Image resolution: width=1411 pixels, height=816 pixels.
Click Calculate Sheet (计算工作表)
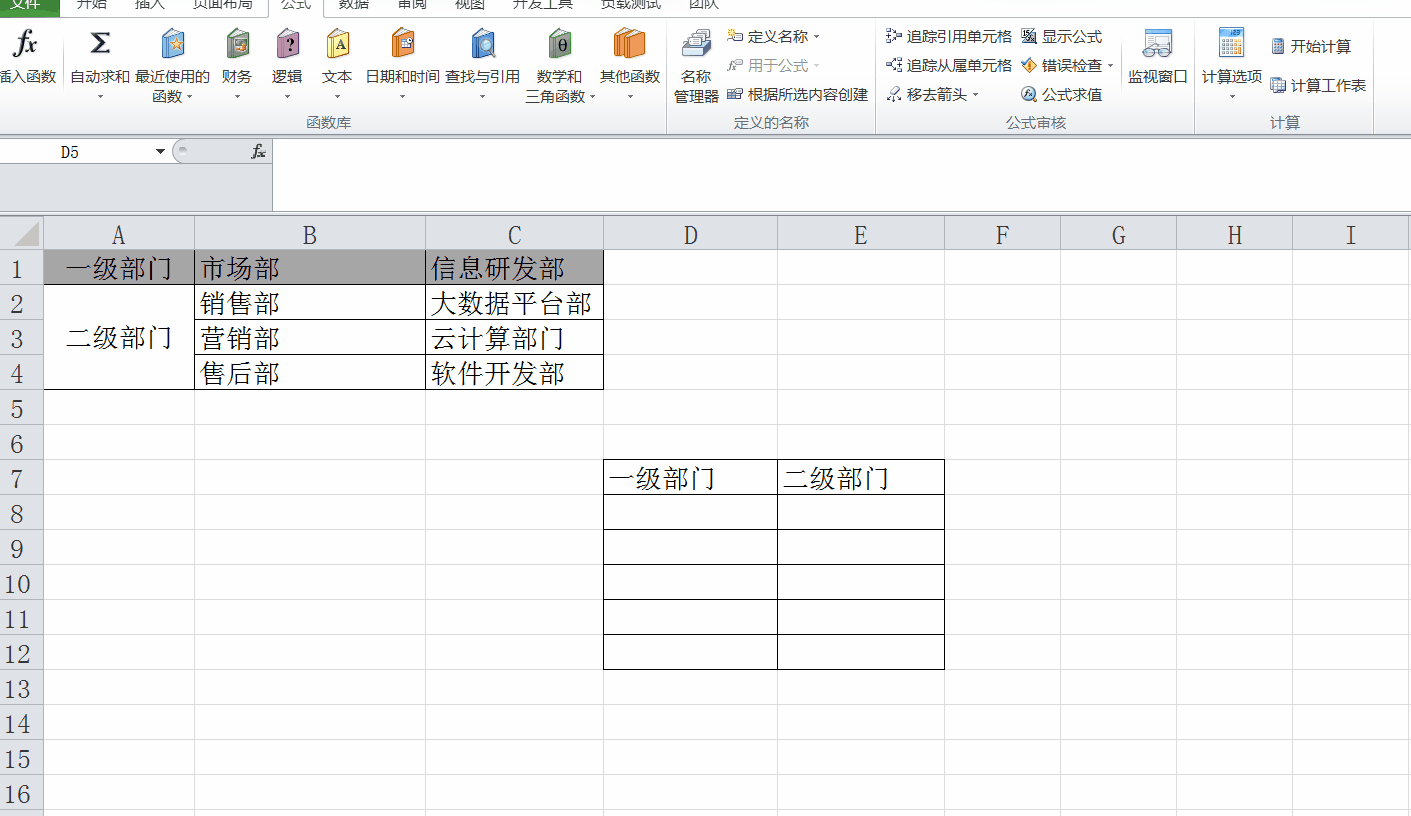(x=1318, y=86)
